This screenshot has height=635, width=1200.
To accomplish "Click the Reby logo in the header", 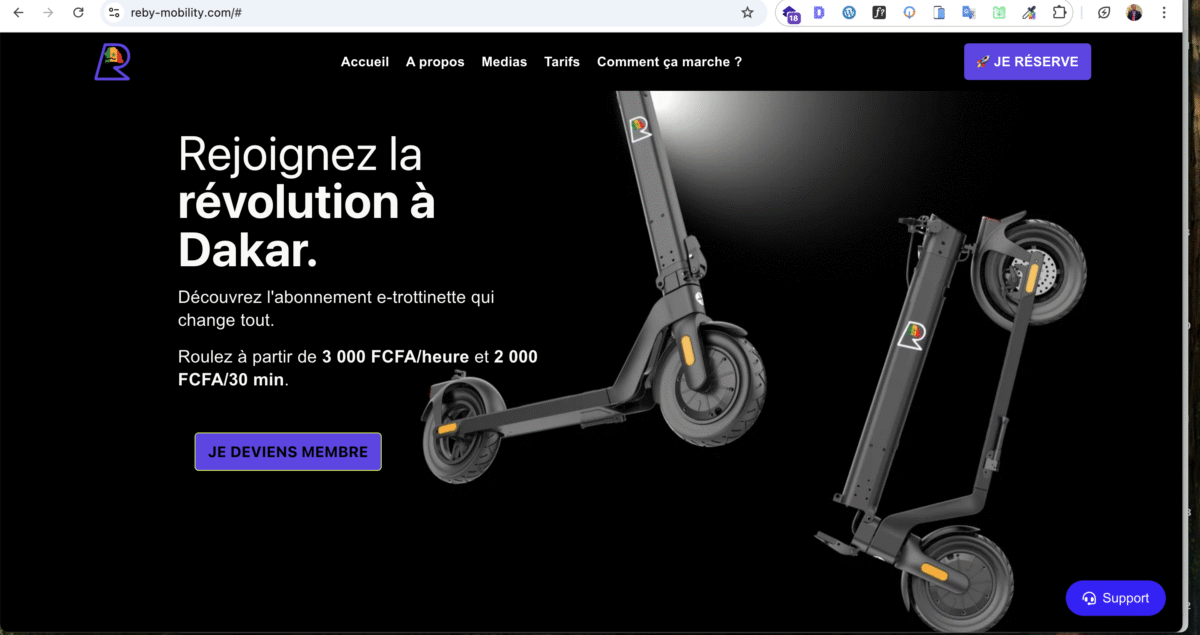I will (x=113, y=62).
